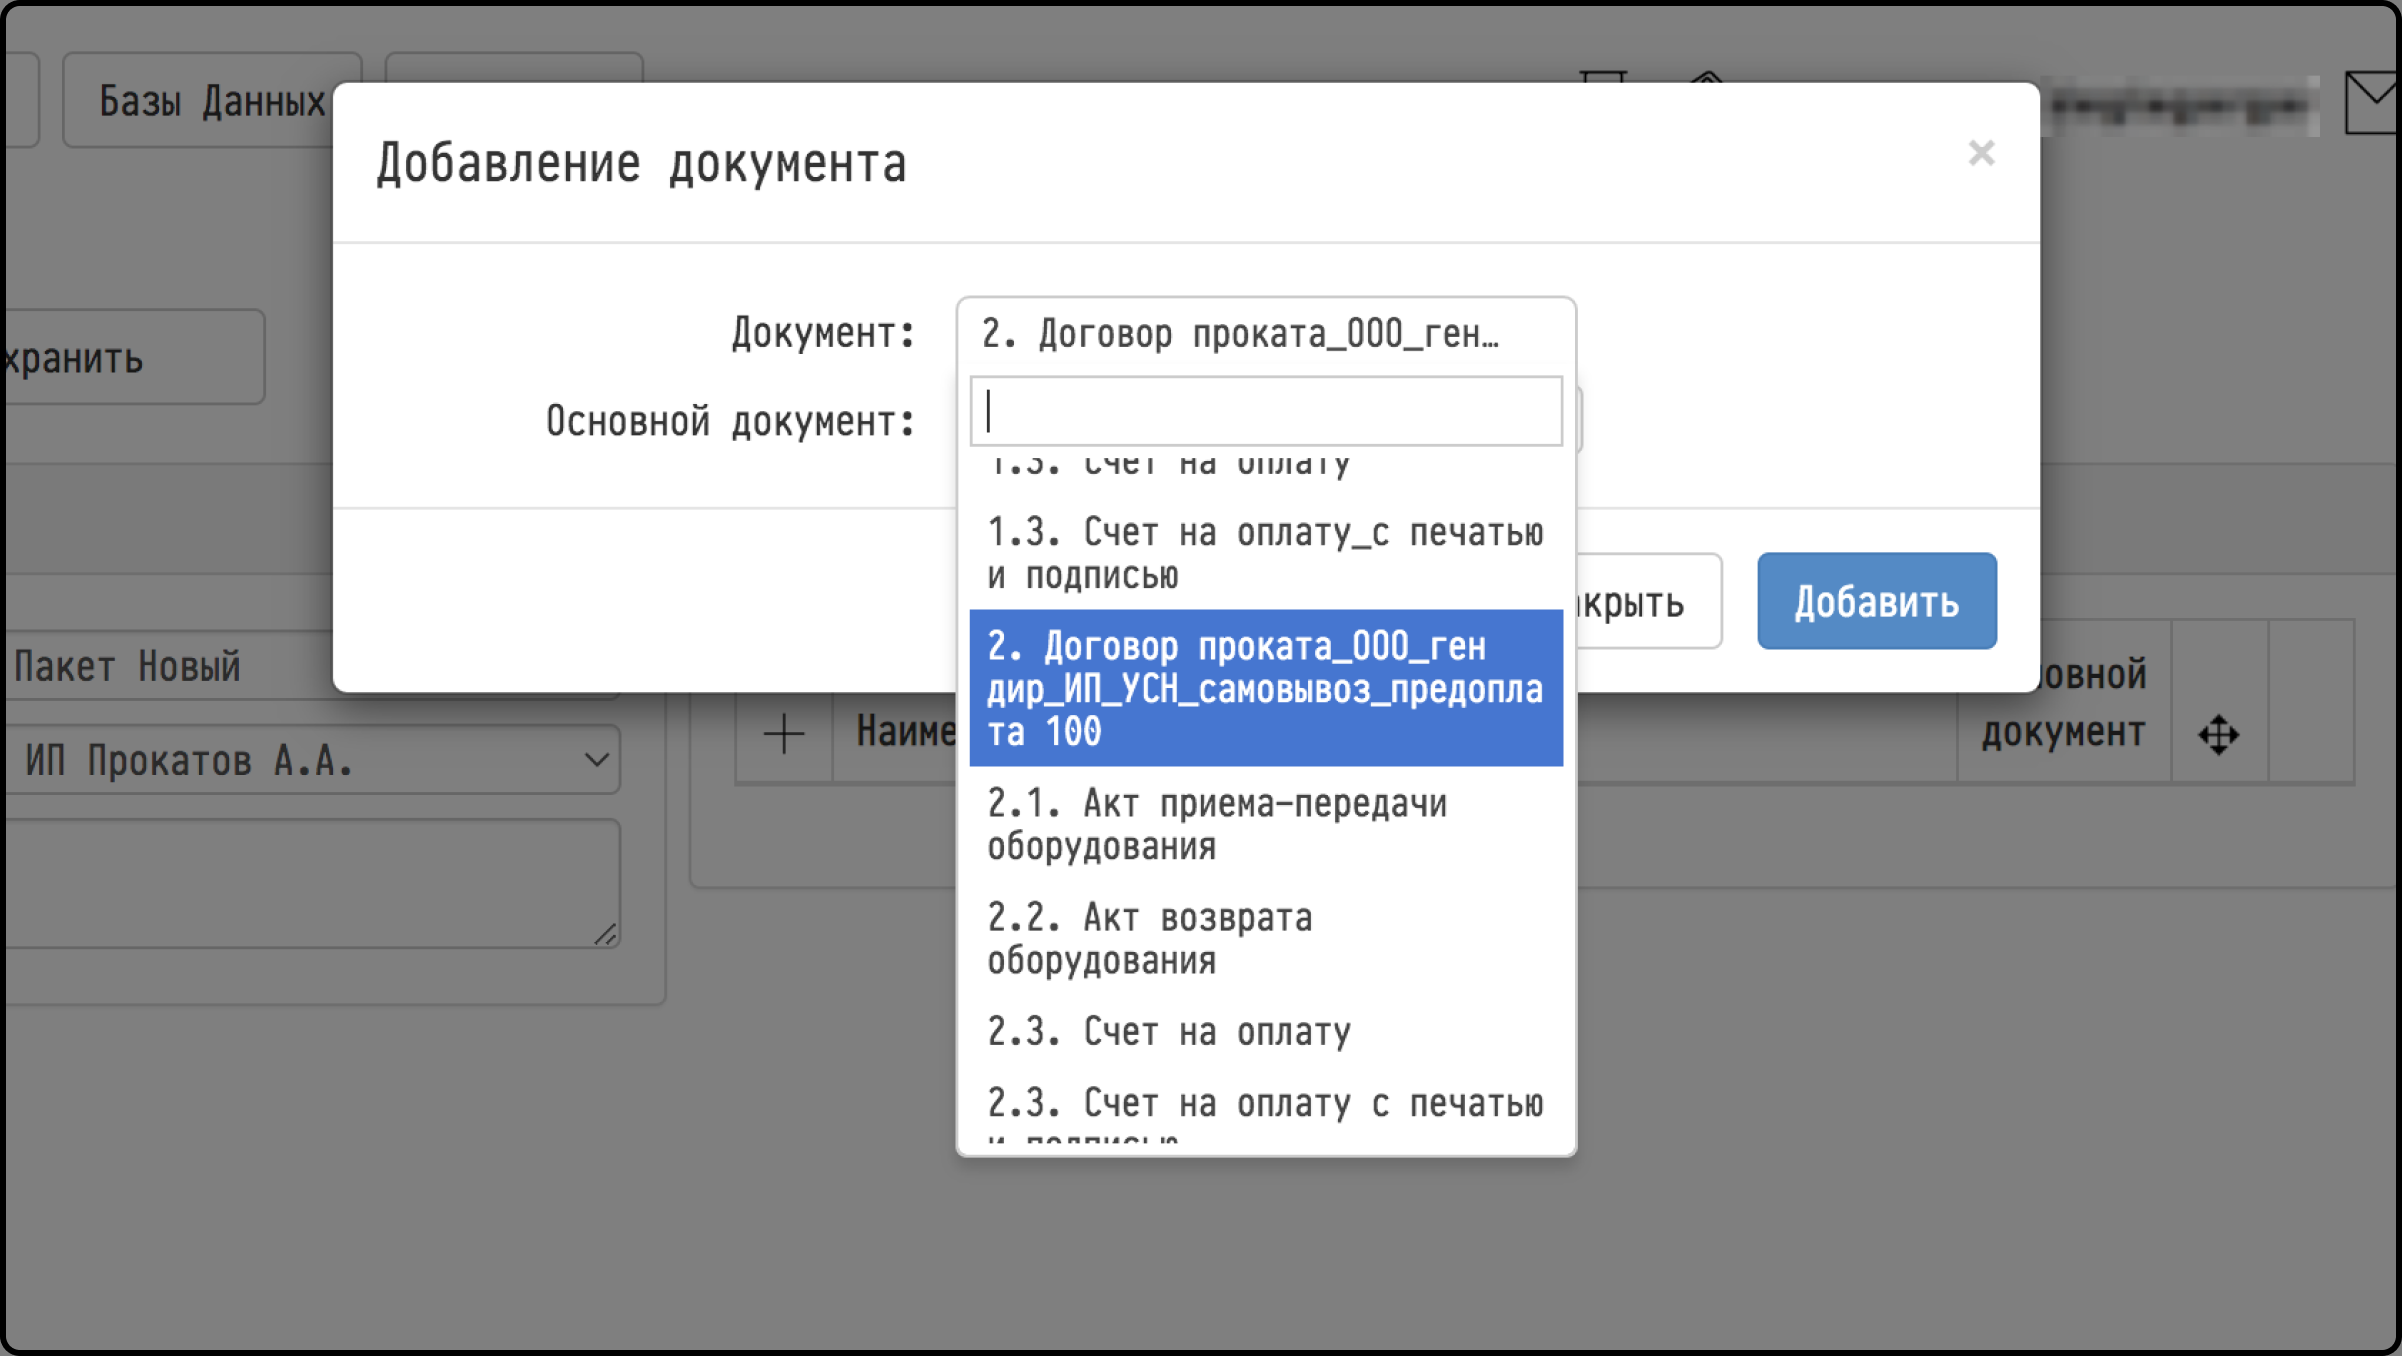The image size is (2402, 1356).
Task: Close the Добавление документа dialog with ×
Action: (1981, 153)
